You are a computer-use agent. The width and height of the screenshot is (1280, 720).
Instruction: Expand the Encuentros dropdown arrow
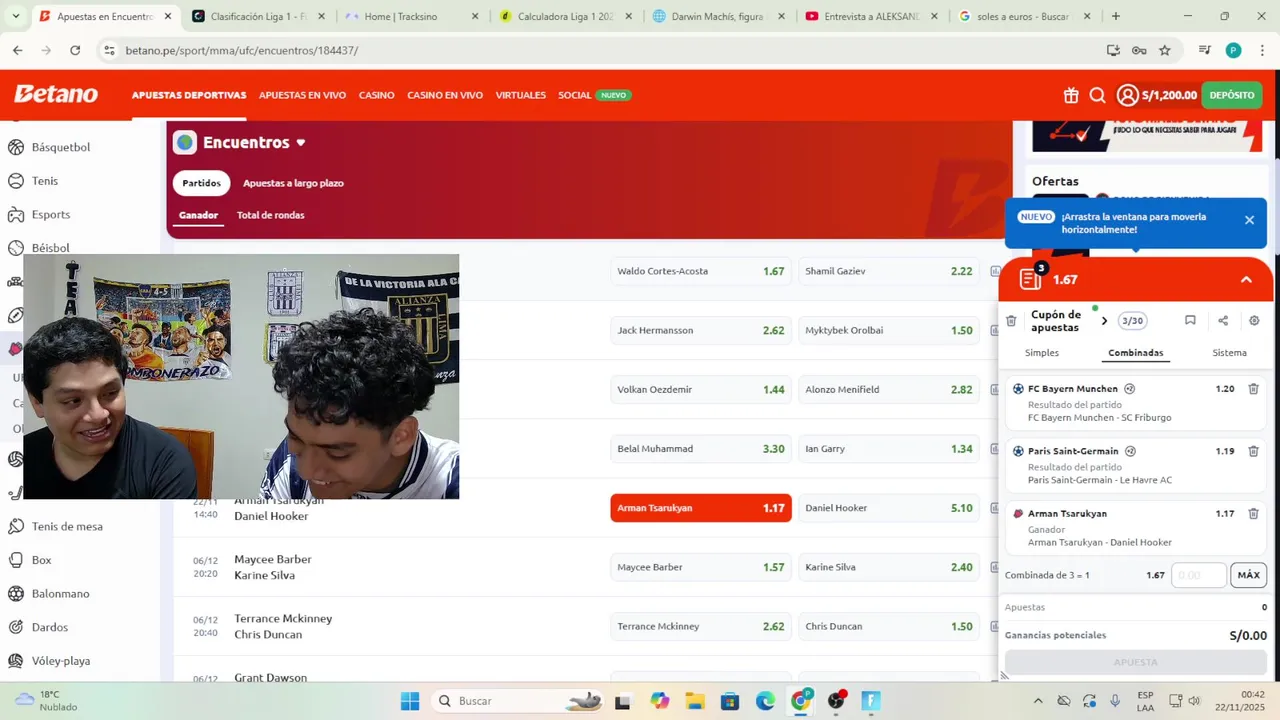pos(300,143)
